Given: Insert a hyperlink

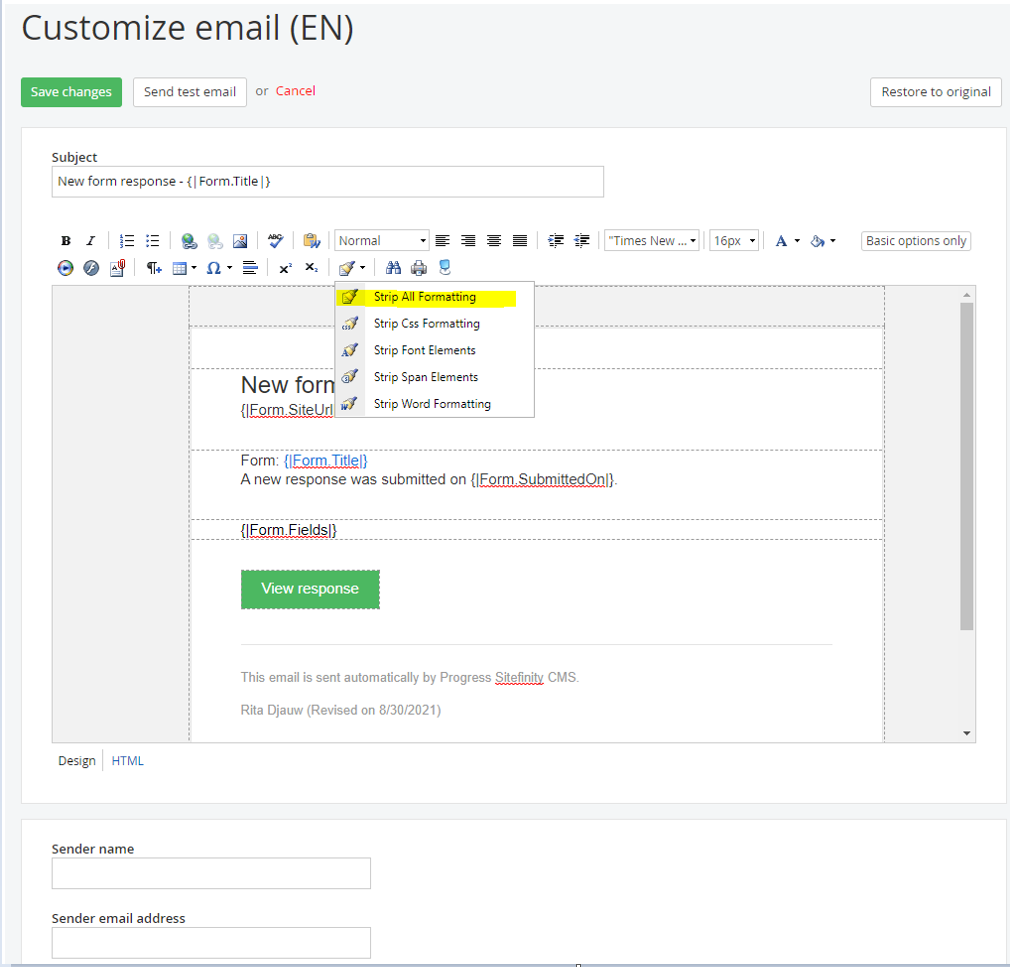Looking at the screenshot, I should (189, 240).
